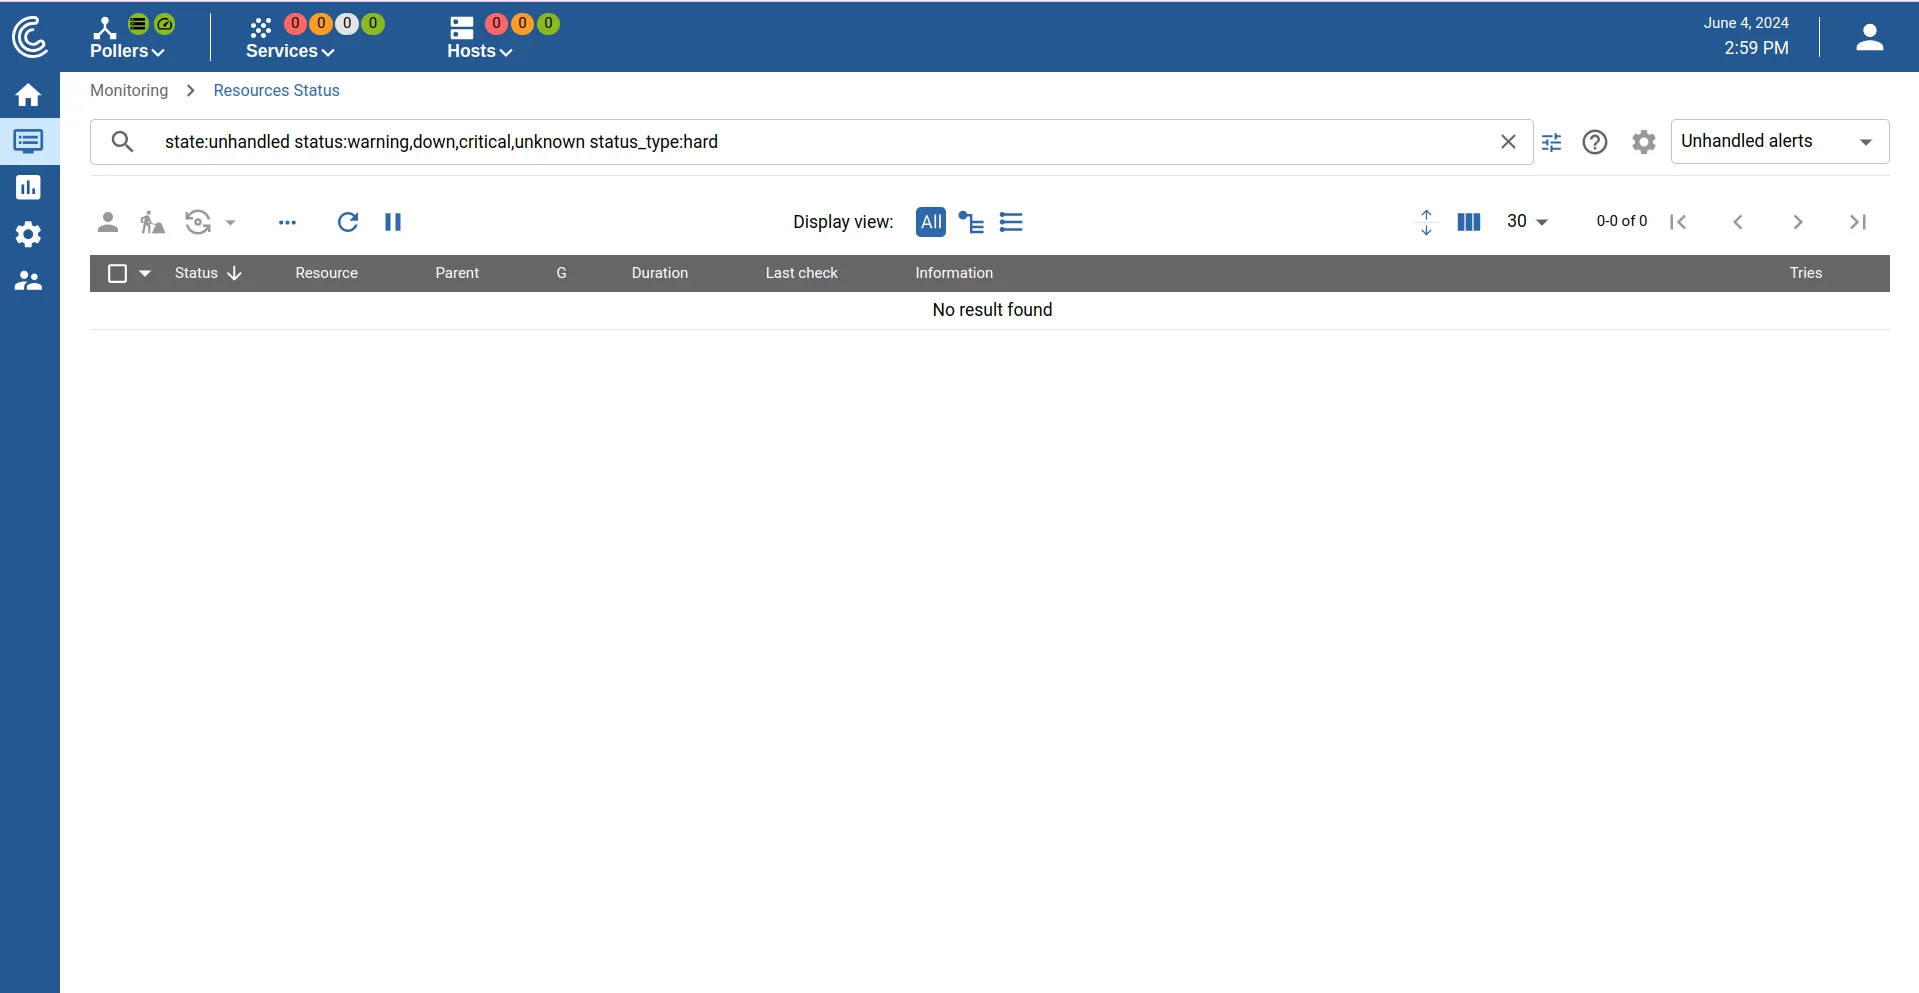Open the Acknowledge person icon
This screenshot has height=993, width=1919.
tap(108, 222)
